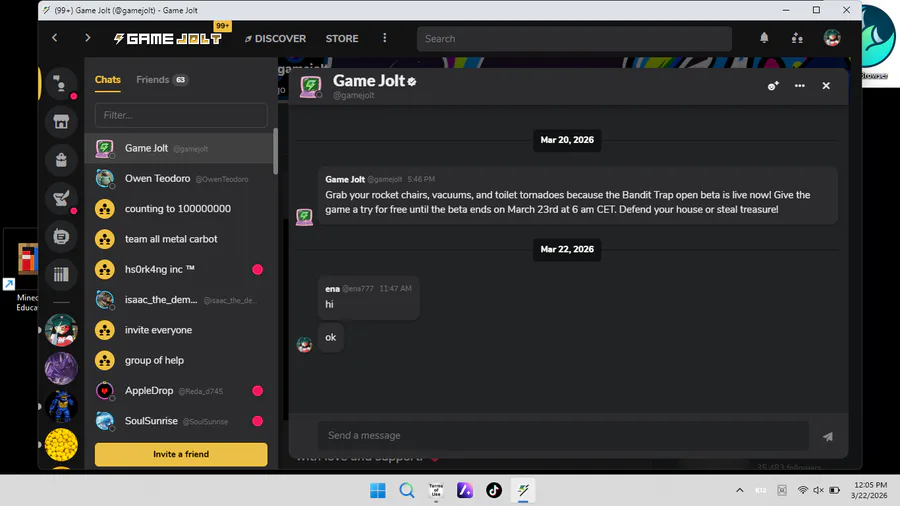Open Windows Start menu
The height and width of the screenshot is (506, 900).
click(378, 491)
